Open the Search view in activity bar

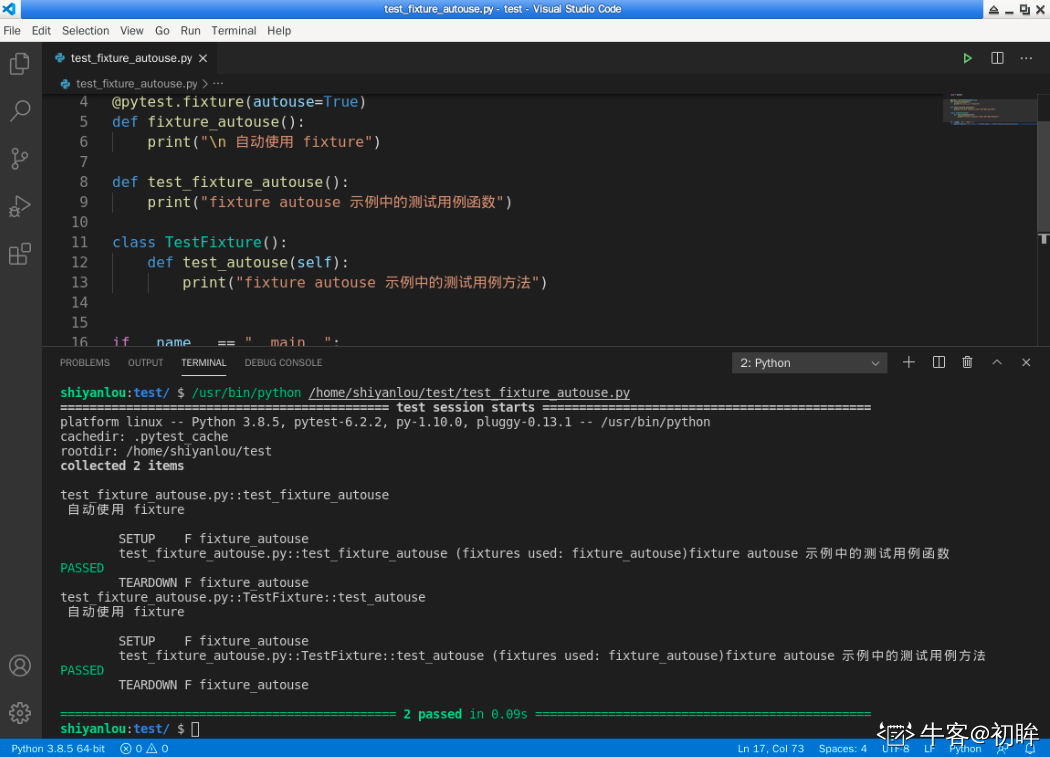click(20, 111)
